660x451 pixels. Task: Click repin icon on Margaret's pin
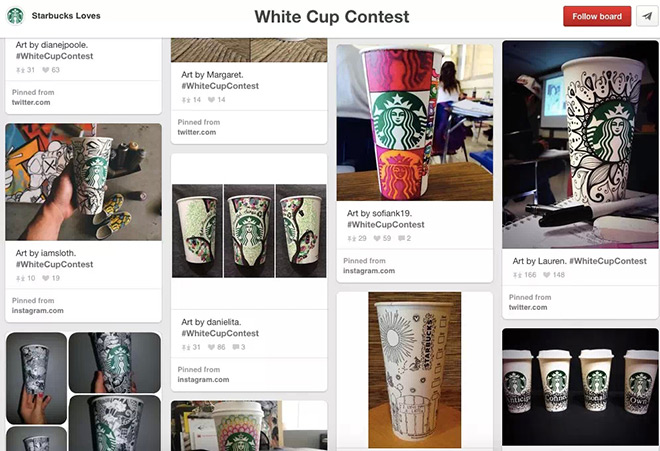pyautogui.click(x=186, y=100)
